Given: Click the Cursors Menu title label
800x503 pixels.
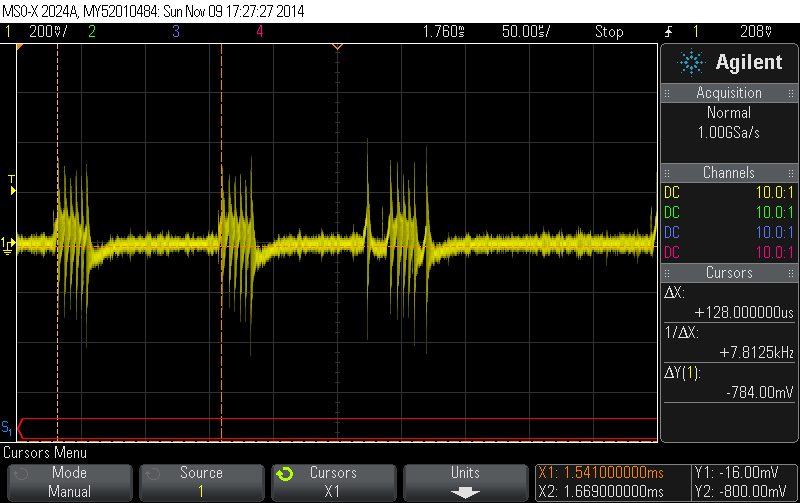Looking at the screenshot, I should [x=45, y=452].
